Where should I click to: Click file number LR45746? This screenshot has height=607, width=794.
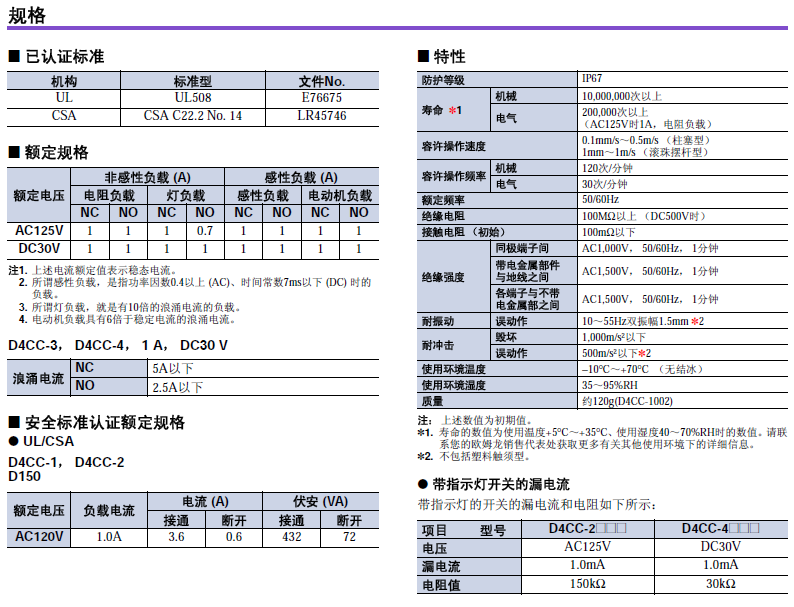tap(321, 115)
